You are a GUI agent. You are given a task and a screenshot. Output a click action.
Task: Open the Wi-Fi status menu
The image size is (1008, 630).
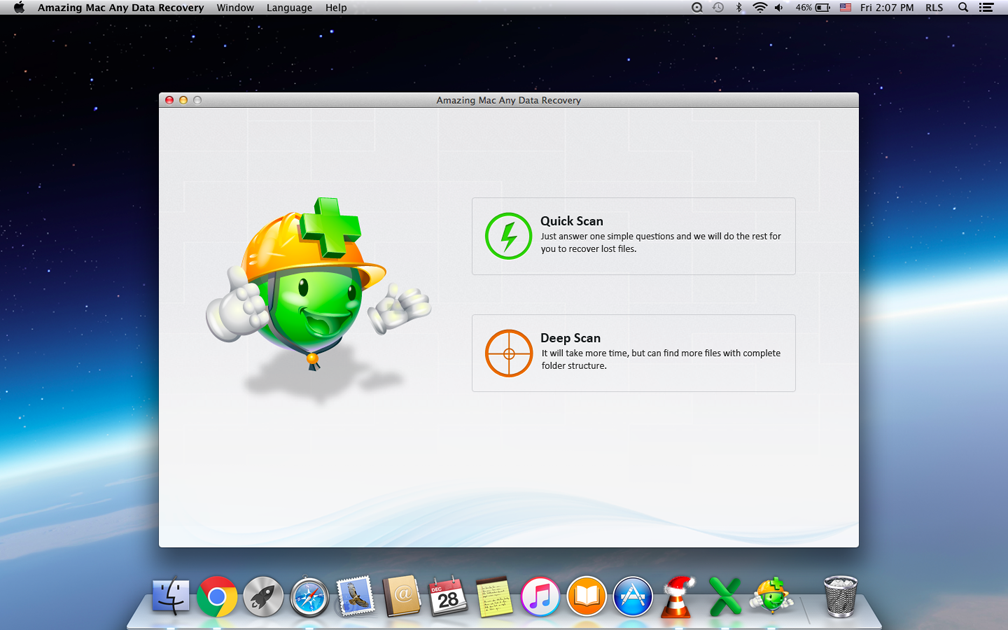coord(760,8)
